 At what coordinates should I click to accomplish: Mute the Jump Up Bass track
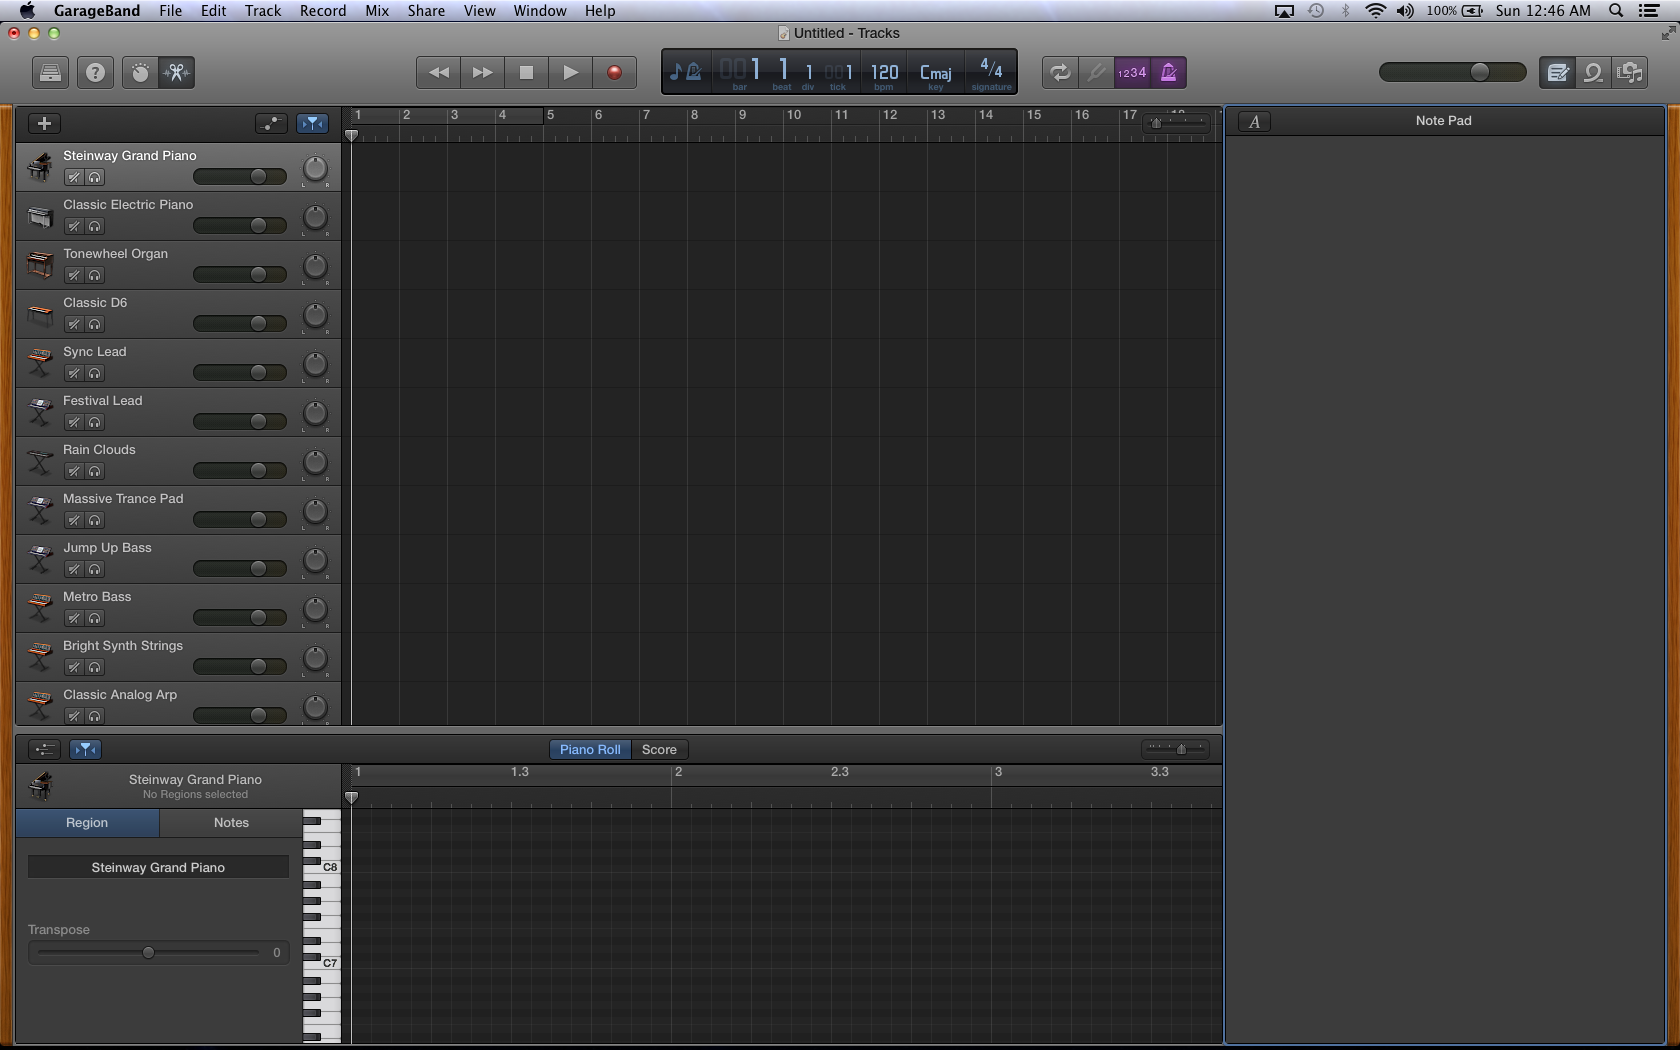[73, 569]
